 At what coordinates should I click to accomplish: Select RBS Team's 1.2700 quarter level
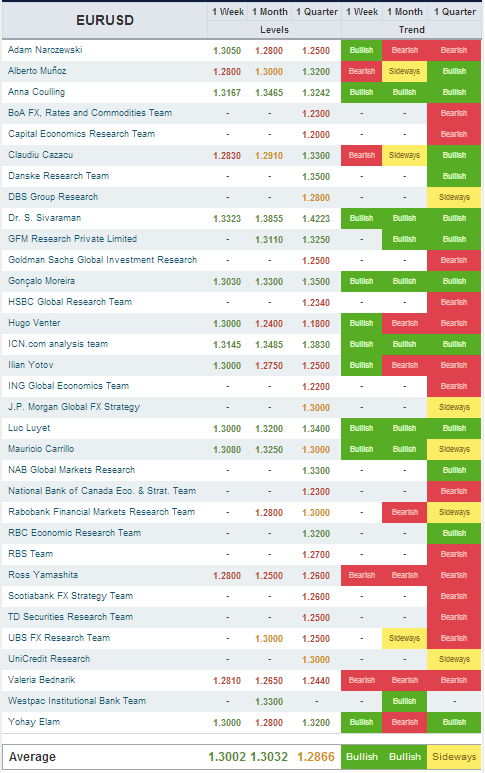[x=316, y=555]
